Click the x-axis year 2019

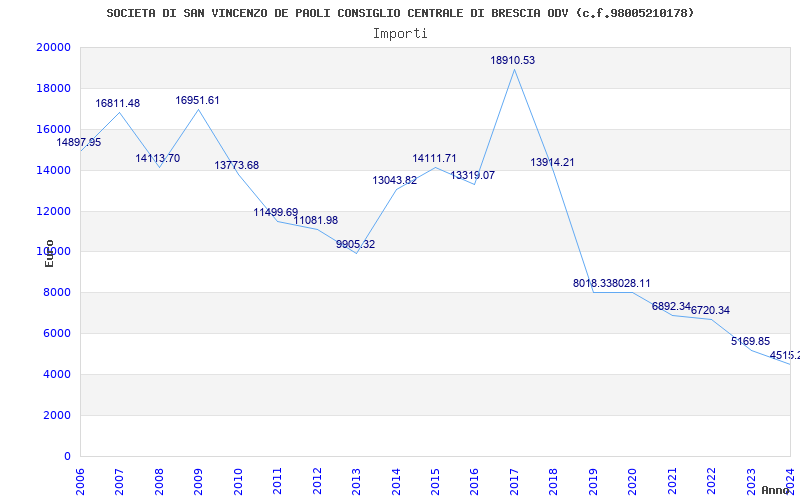593,481
